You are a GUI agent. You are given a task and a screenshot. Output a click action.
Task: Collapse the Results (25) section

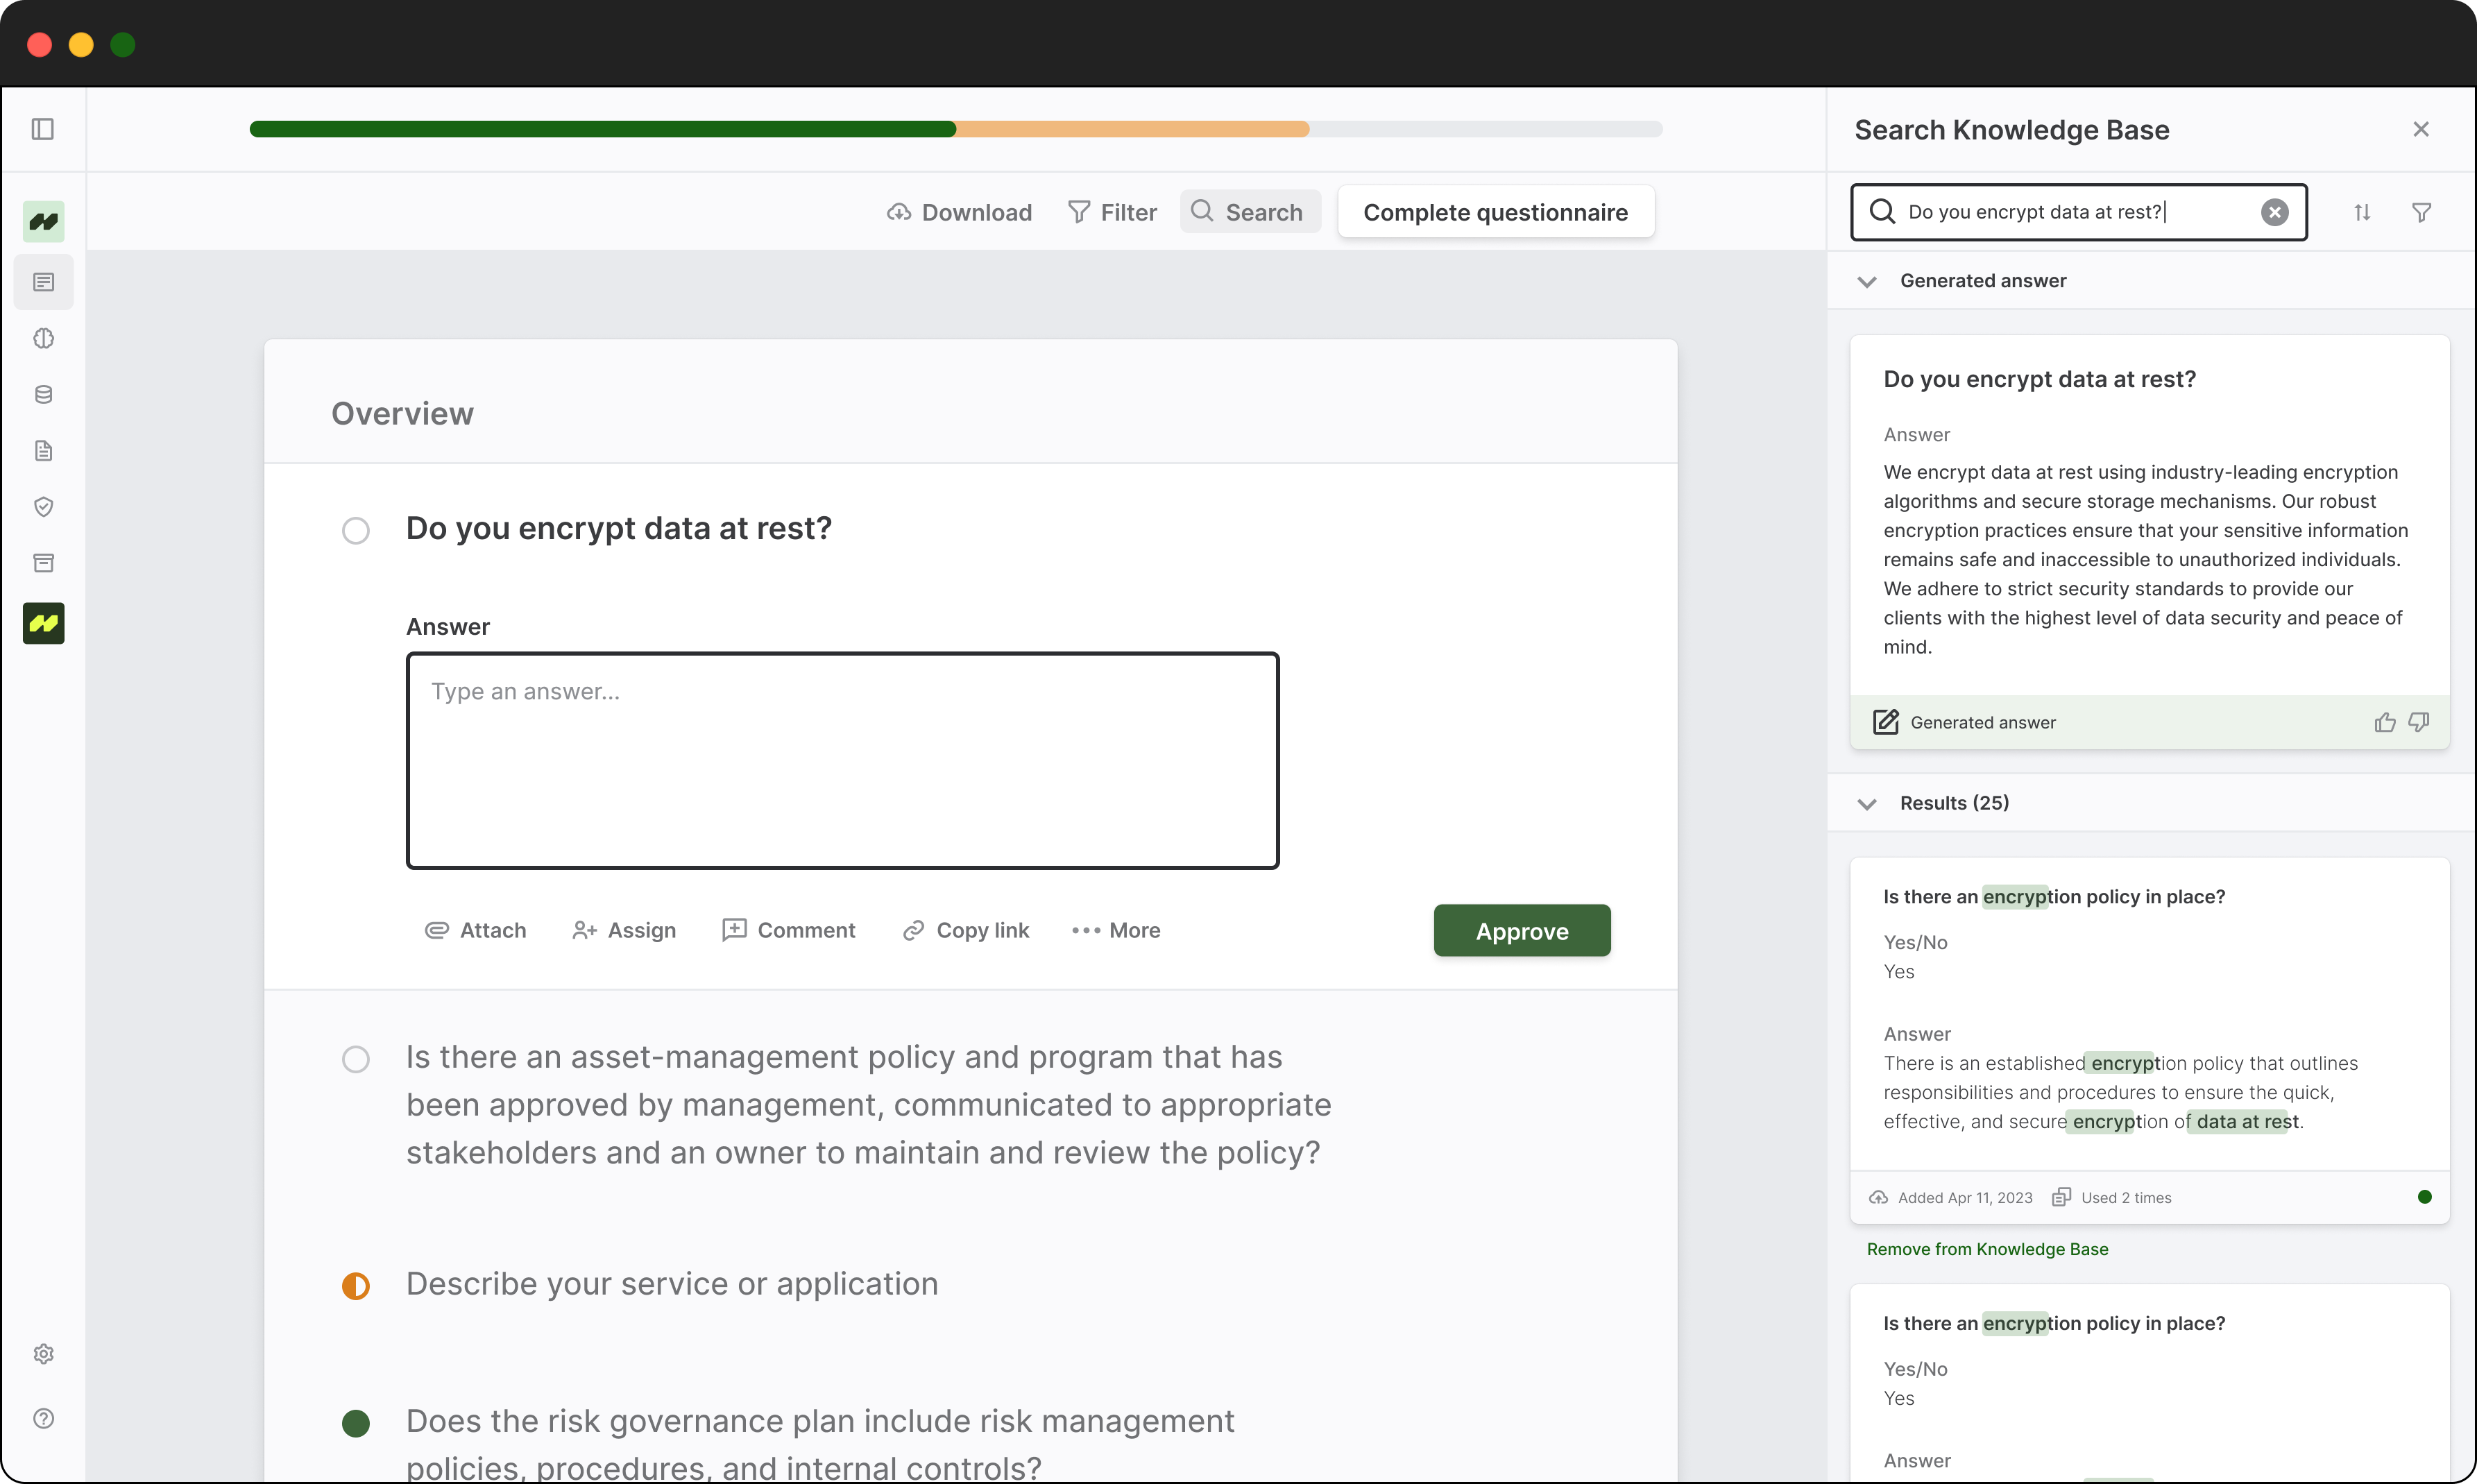(x=1866, y=803)
